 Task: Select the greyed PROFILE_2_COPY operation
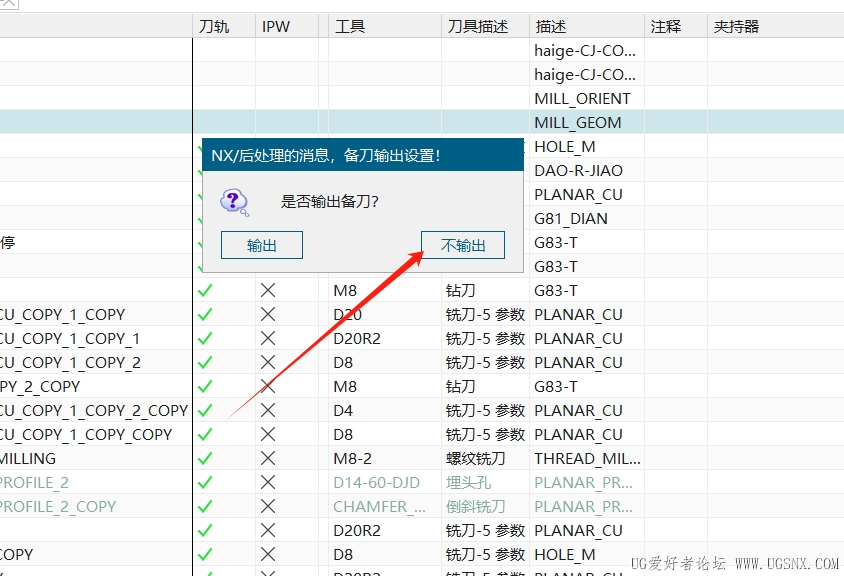click(x=58, y=507)
